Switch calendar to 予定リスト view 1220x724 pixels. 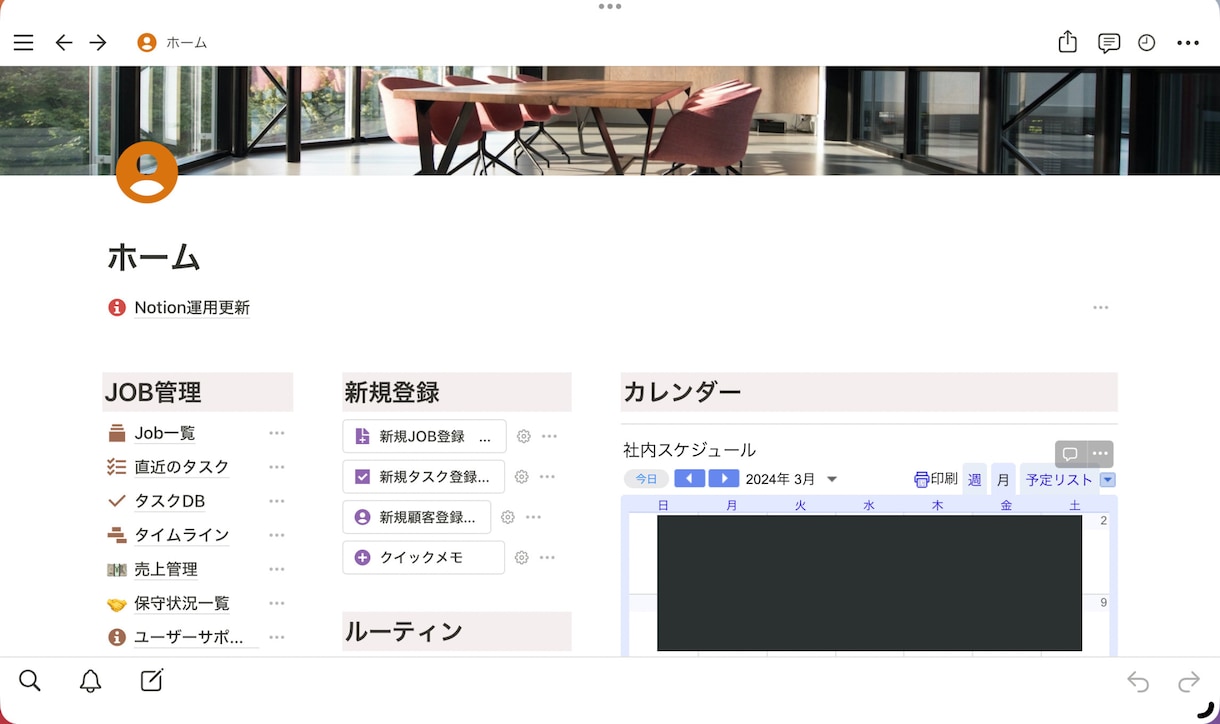point(1059,479)
